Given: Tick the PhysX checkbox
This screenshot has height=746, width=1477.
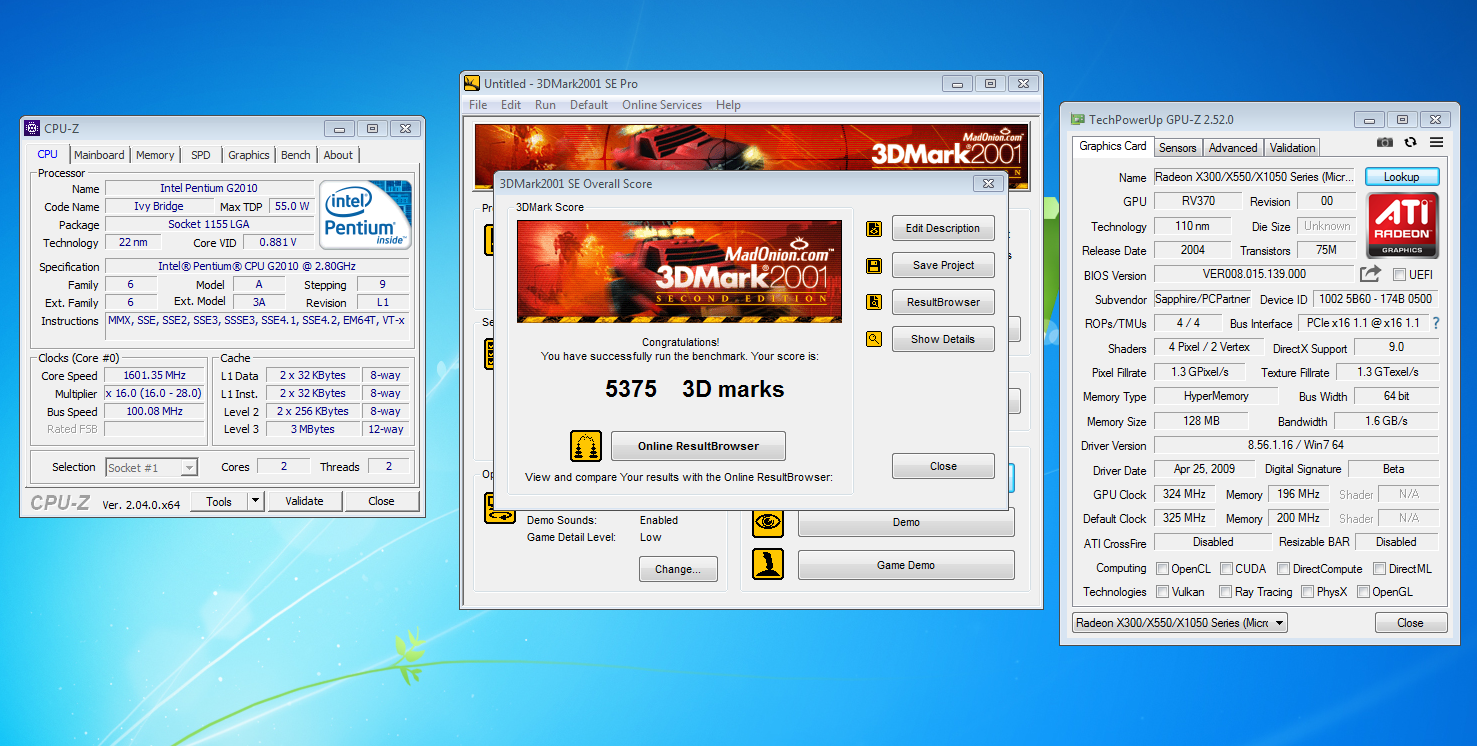Looking at the screenshot, I should point(1308,592).
